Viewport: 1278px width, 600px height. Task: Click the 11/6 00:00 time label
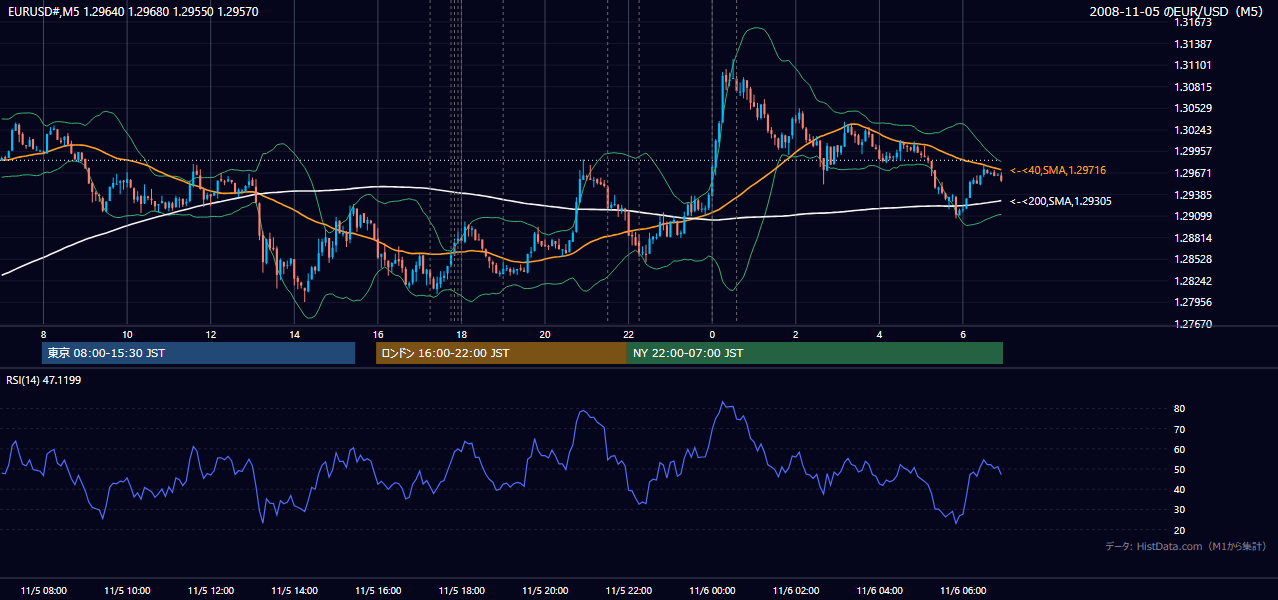click(x=712, y=591)
